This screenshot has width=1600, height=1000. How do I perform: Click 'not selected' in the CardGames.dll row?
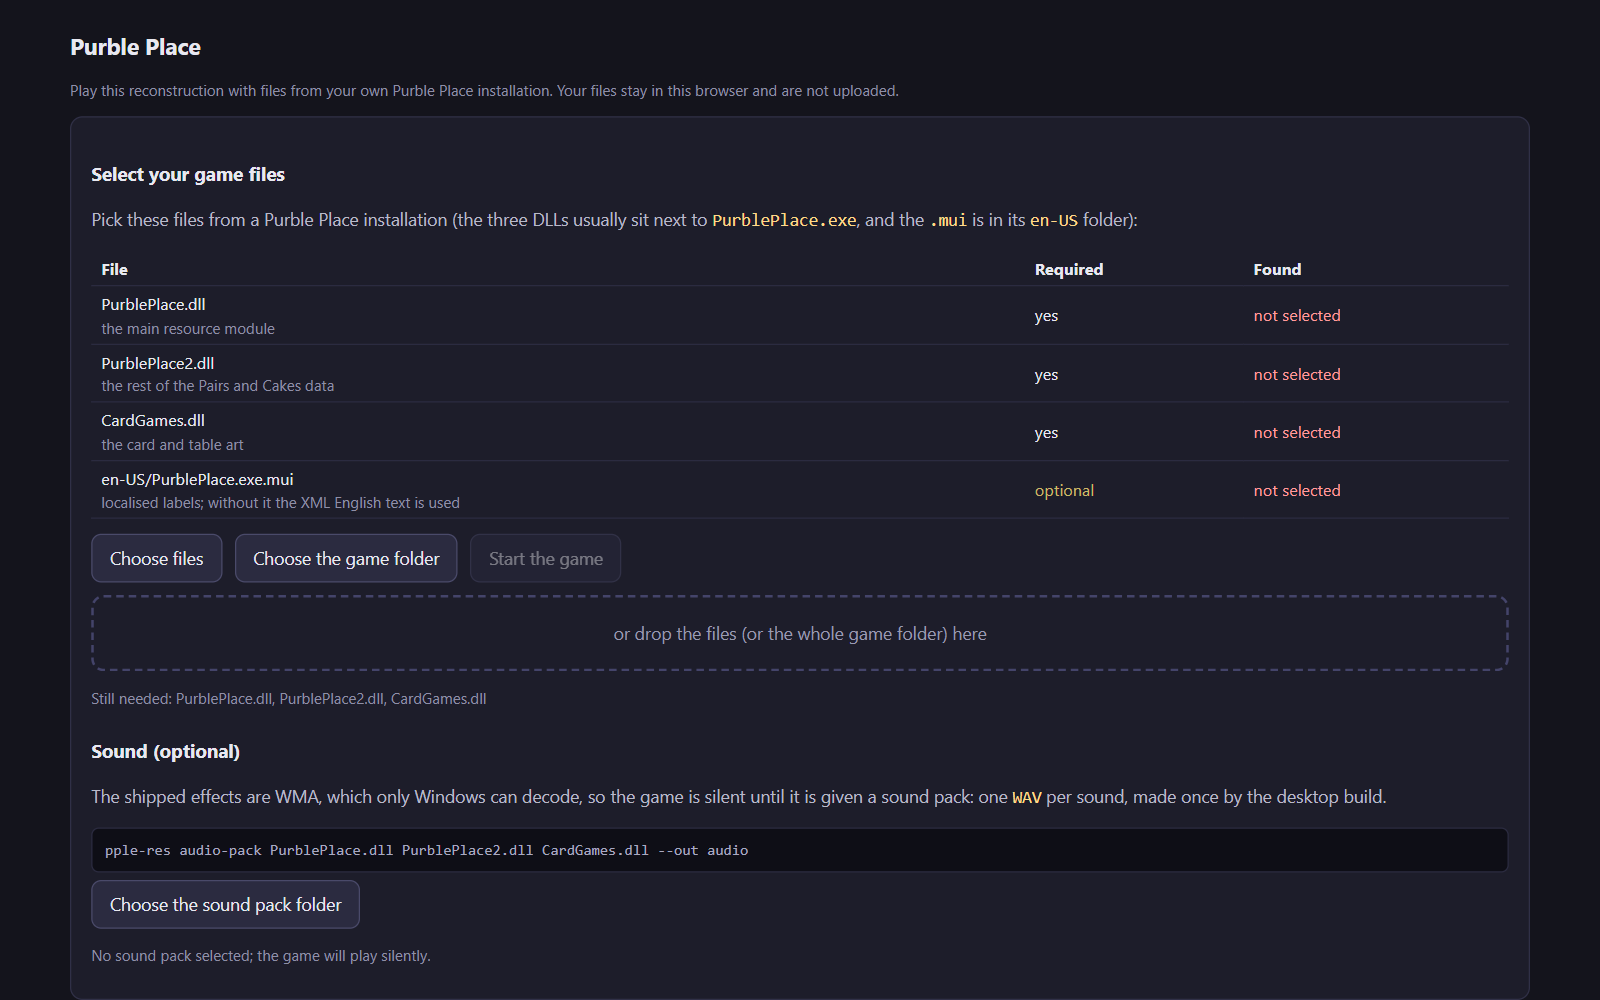pos(1297,432)
